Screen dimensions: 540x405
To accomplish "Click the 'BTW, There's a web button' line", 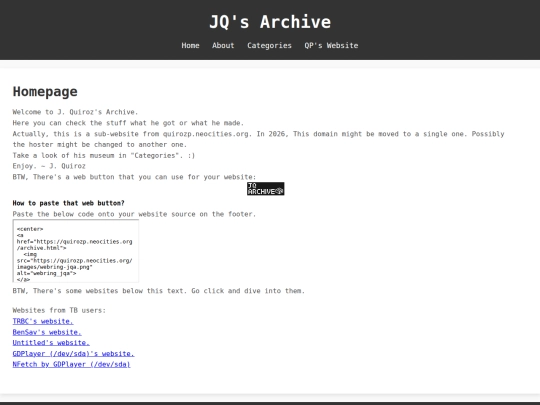I will (134, 177).
